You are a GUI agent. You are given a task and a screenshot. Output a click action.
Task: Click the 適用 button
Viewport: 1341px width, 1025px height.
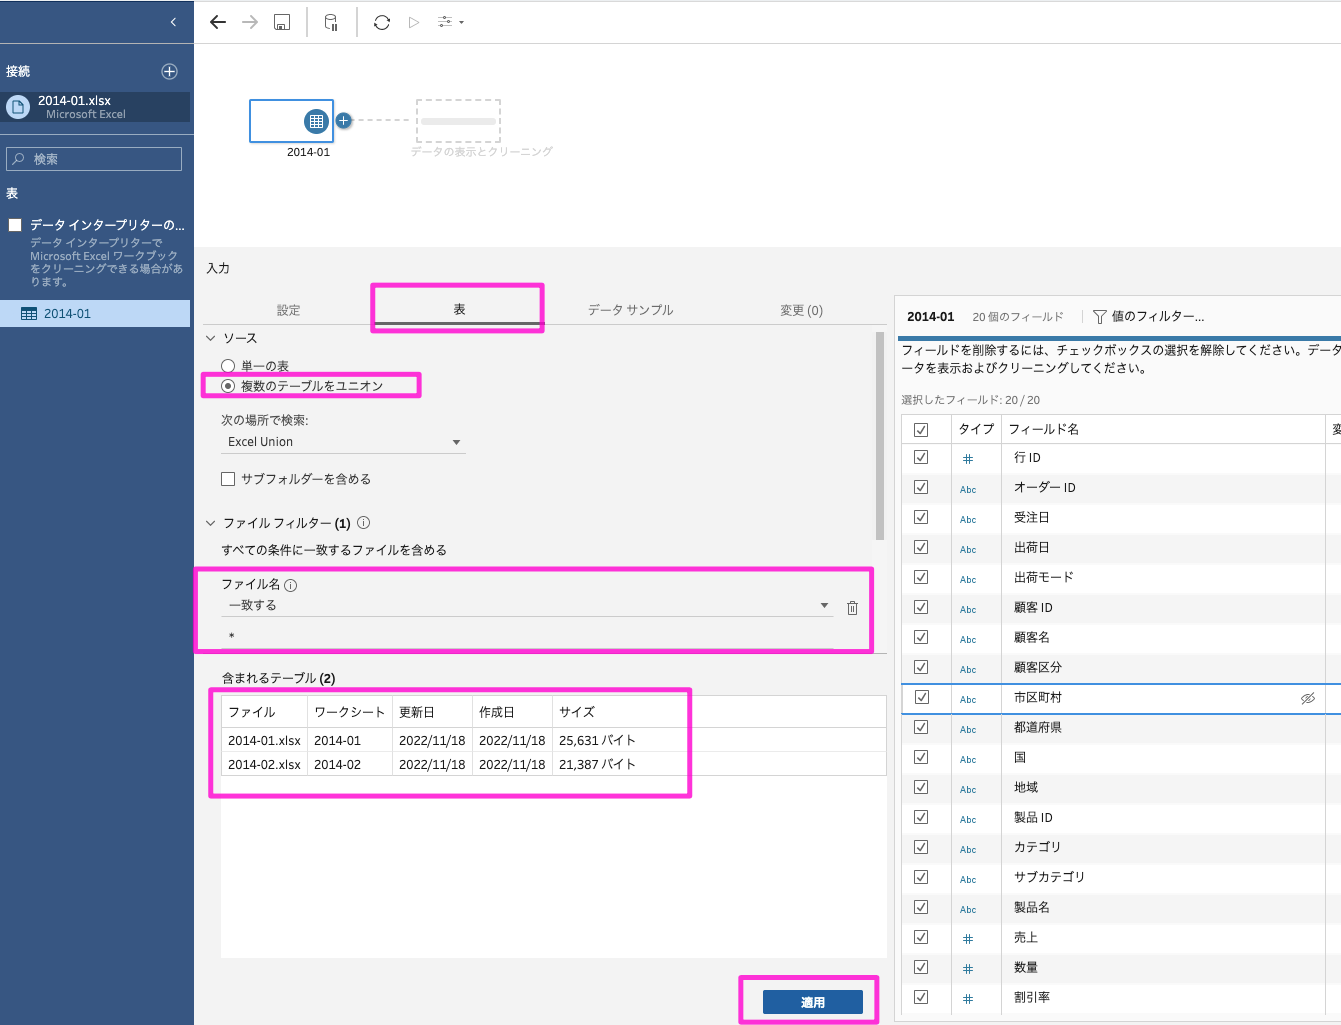[x=812, y=1001]
